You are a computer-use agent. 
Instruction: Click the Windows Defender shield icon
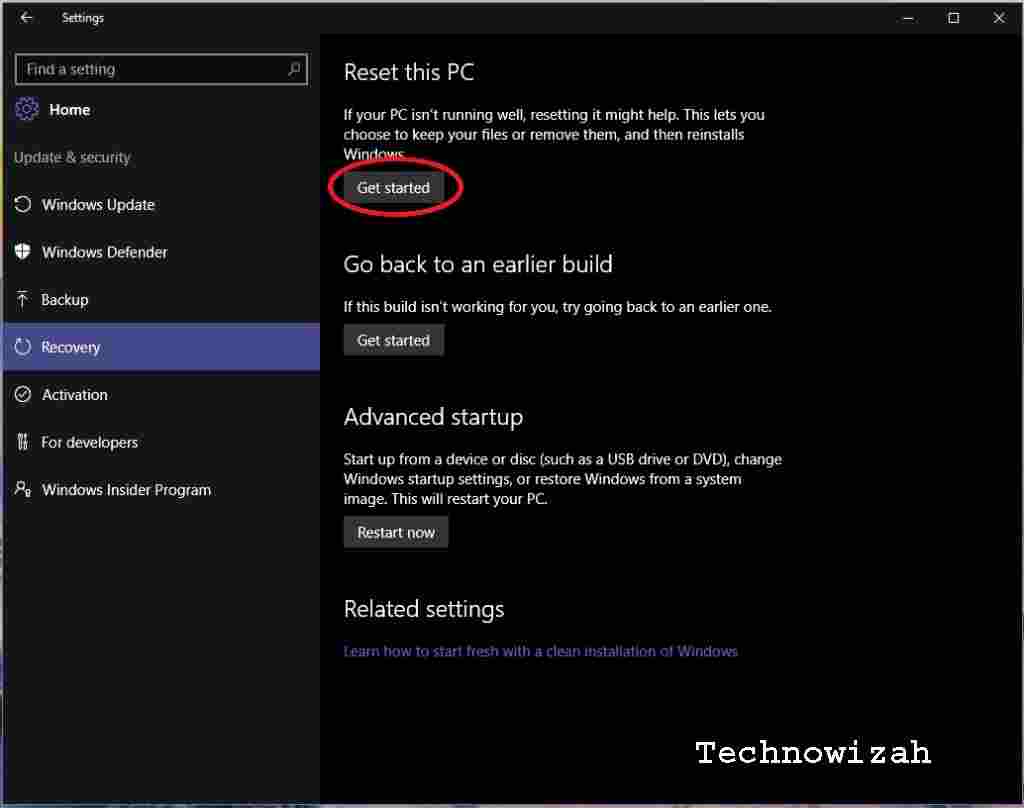(x=23, y=252)
